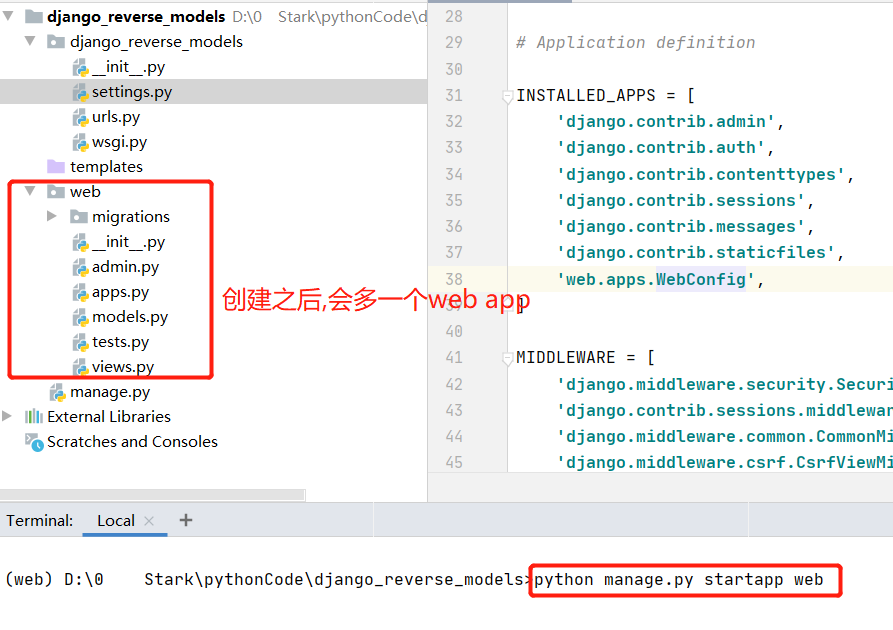
Task: Click the horizontal scrollbar of project panel
Action: coord(153,494)
